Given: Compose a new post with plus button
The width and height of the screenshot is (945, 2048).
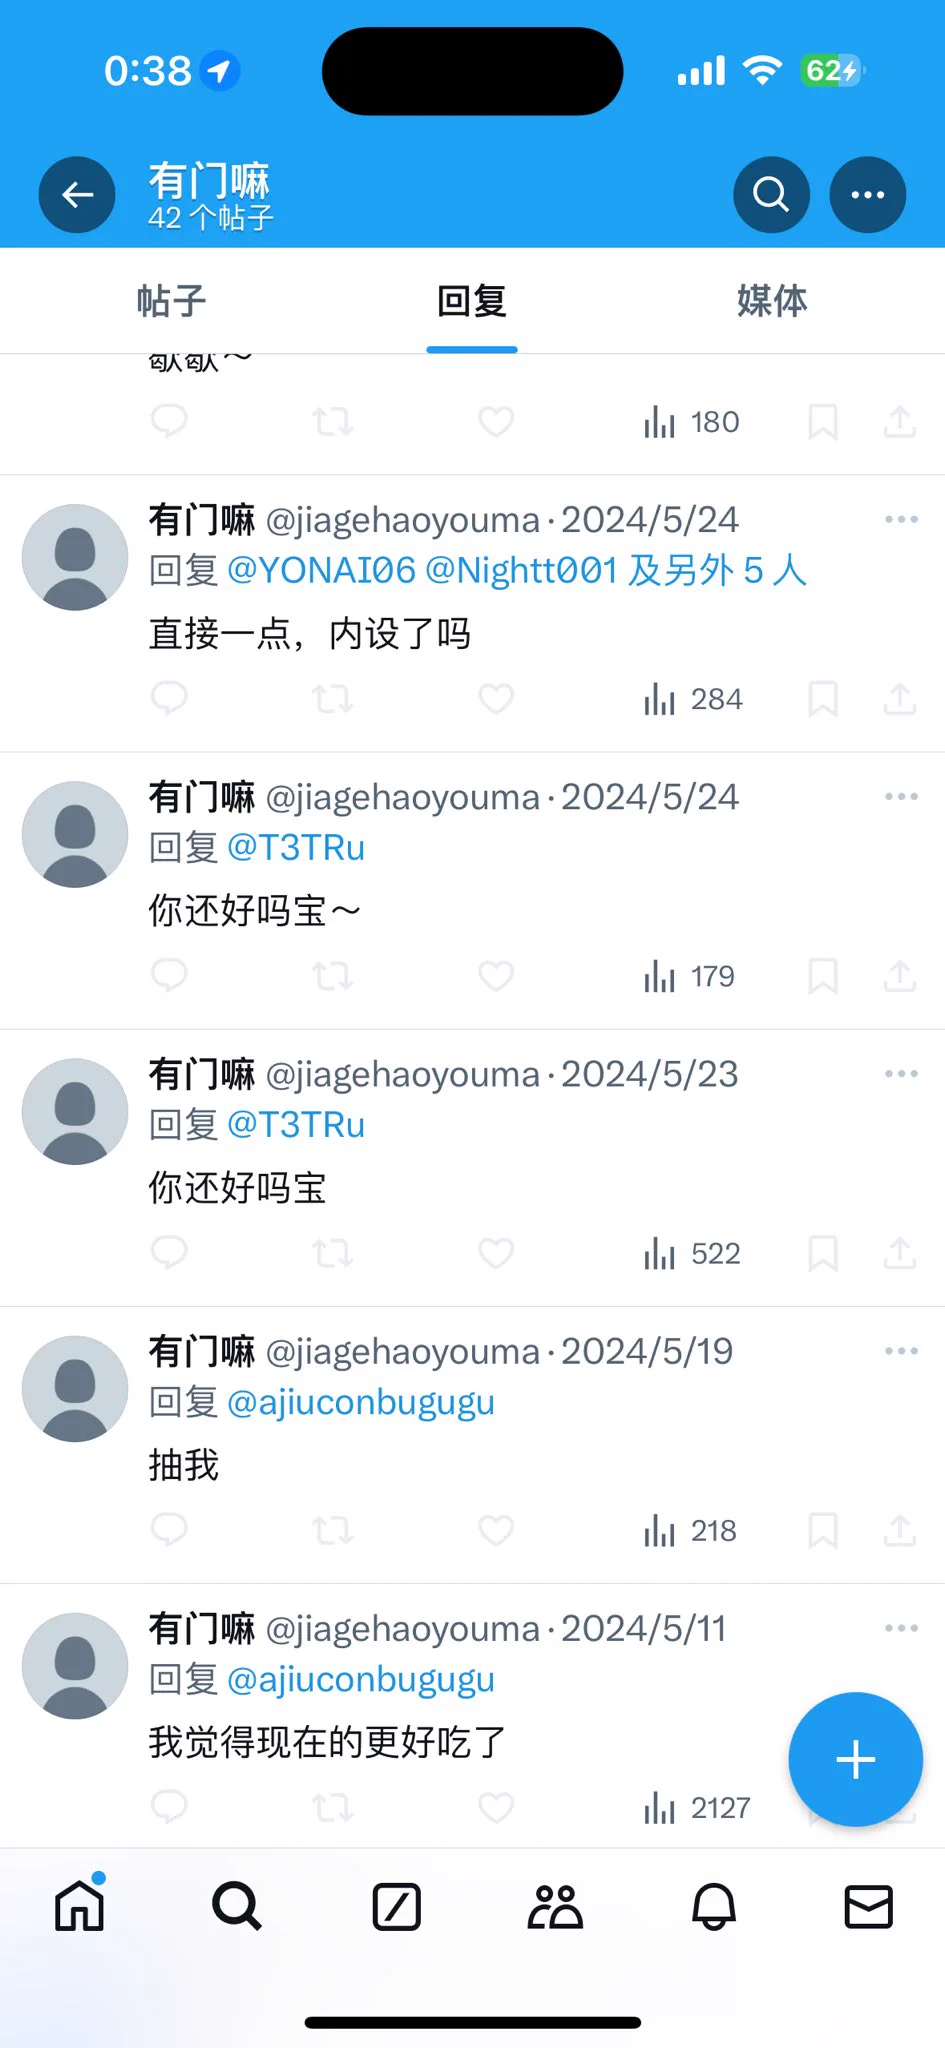Looking at the screenshot, I should (x=855, y=1760).
